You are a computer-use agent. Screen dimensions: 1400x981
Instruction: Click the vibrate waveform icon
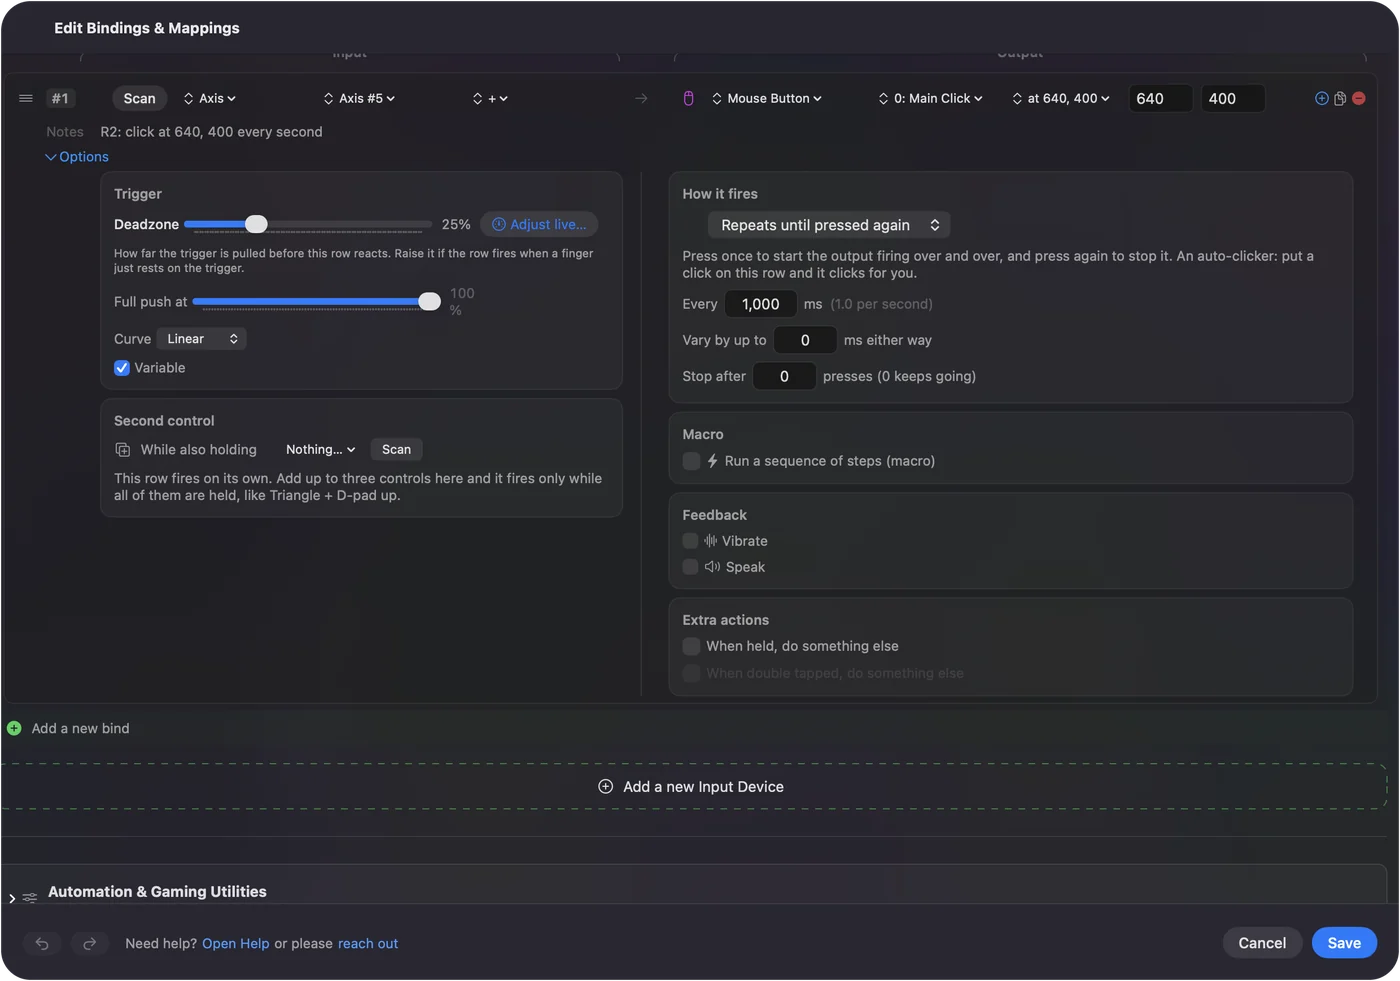pyautogui.click(x=711, y=541)
